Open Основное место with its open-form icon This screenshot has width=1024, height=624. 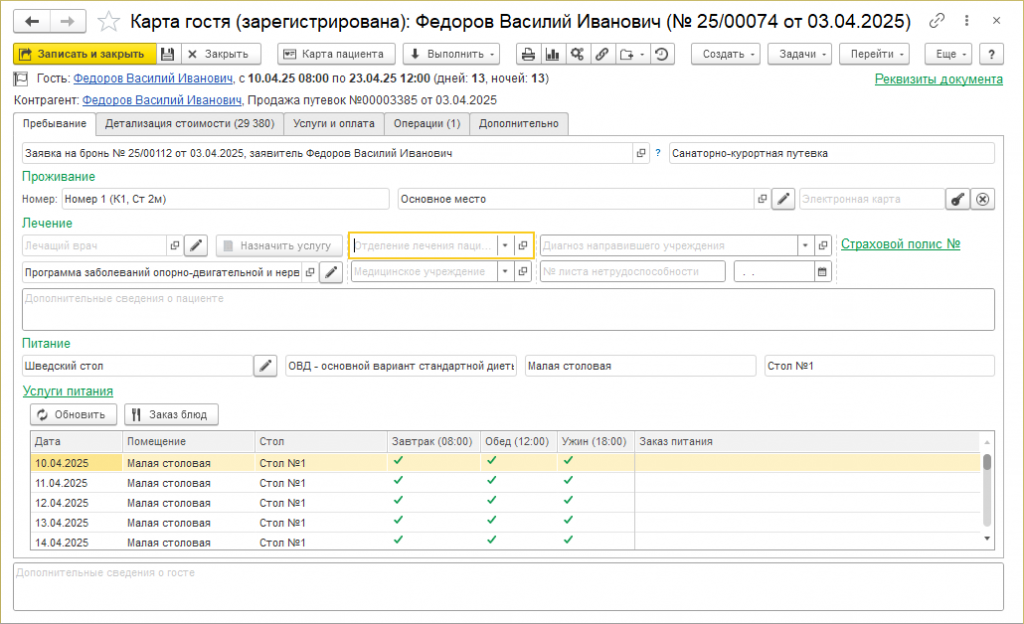pos(762,199)
